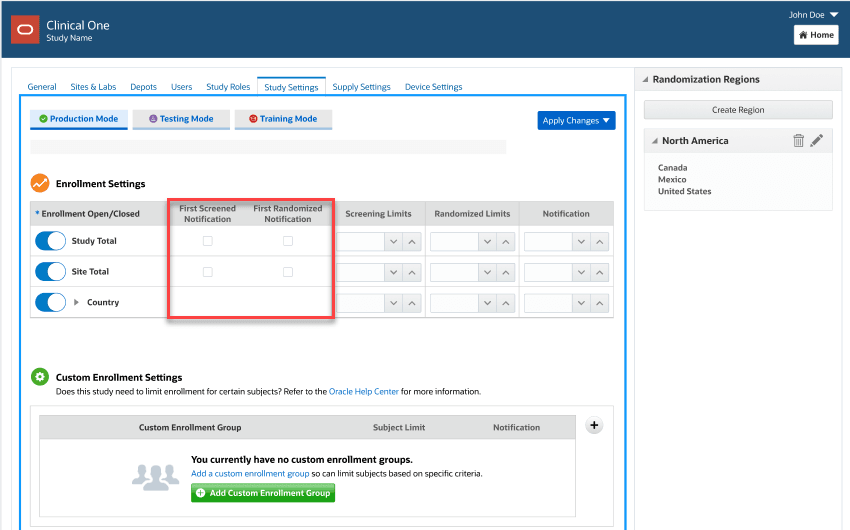
Task: Increase Study Total Notification value
Action: coord(600,242)
